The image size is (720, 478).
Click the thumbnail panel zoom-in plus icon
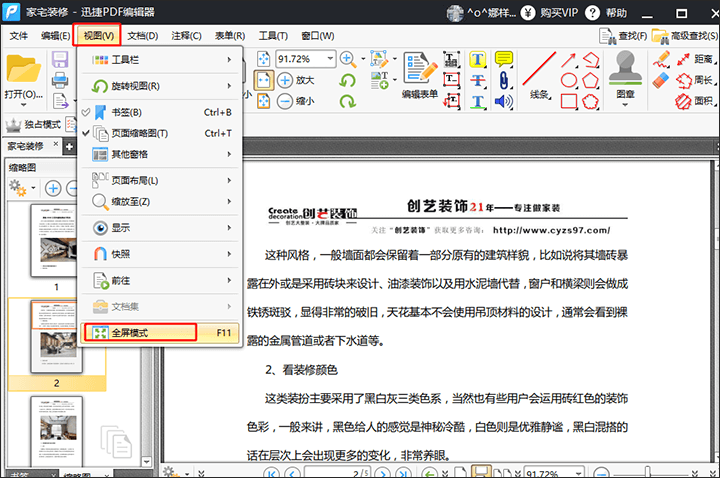point(53,188)
